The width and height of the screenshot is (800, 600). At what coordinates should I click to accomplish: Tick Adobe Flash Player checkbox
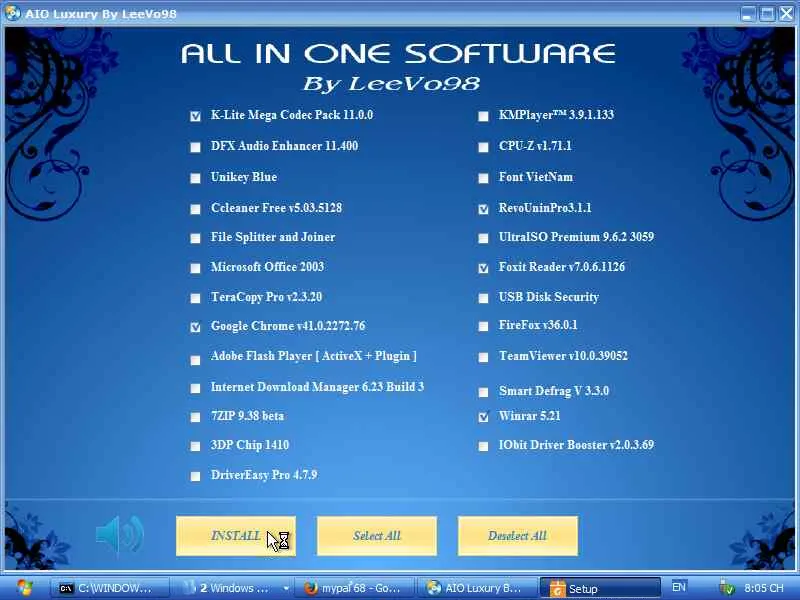coord(195,360)
